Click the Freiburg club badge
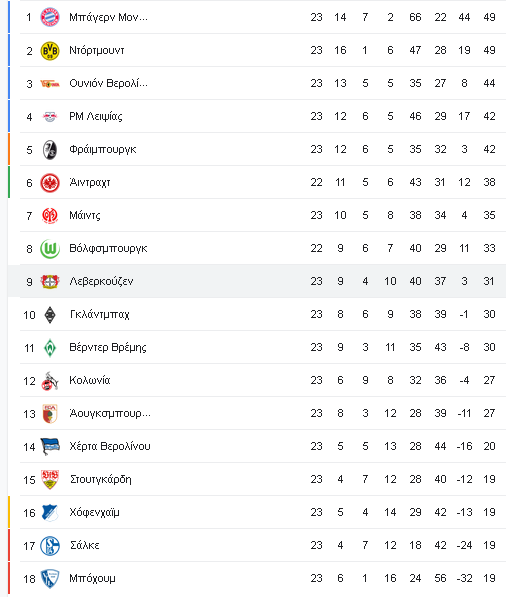 (50, 150)
